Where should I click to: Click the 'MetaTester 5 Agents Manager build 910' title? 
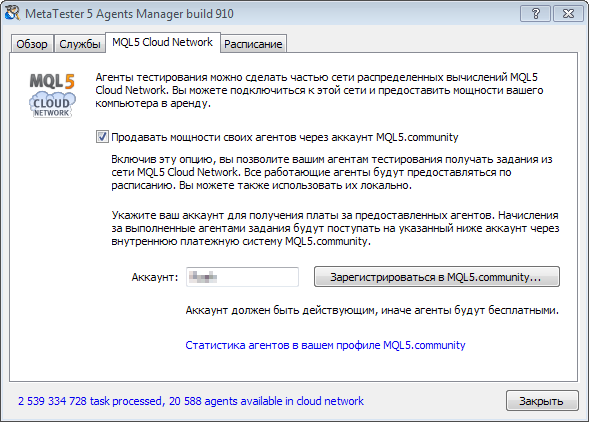[129, 14]
